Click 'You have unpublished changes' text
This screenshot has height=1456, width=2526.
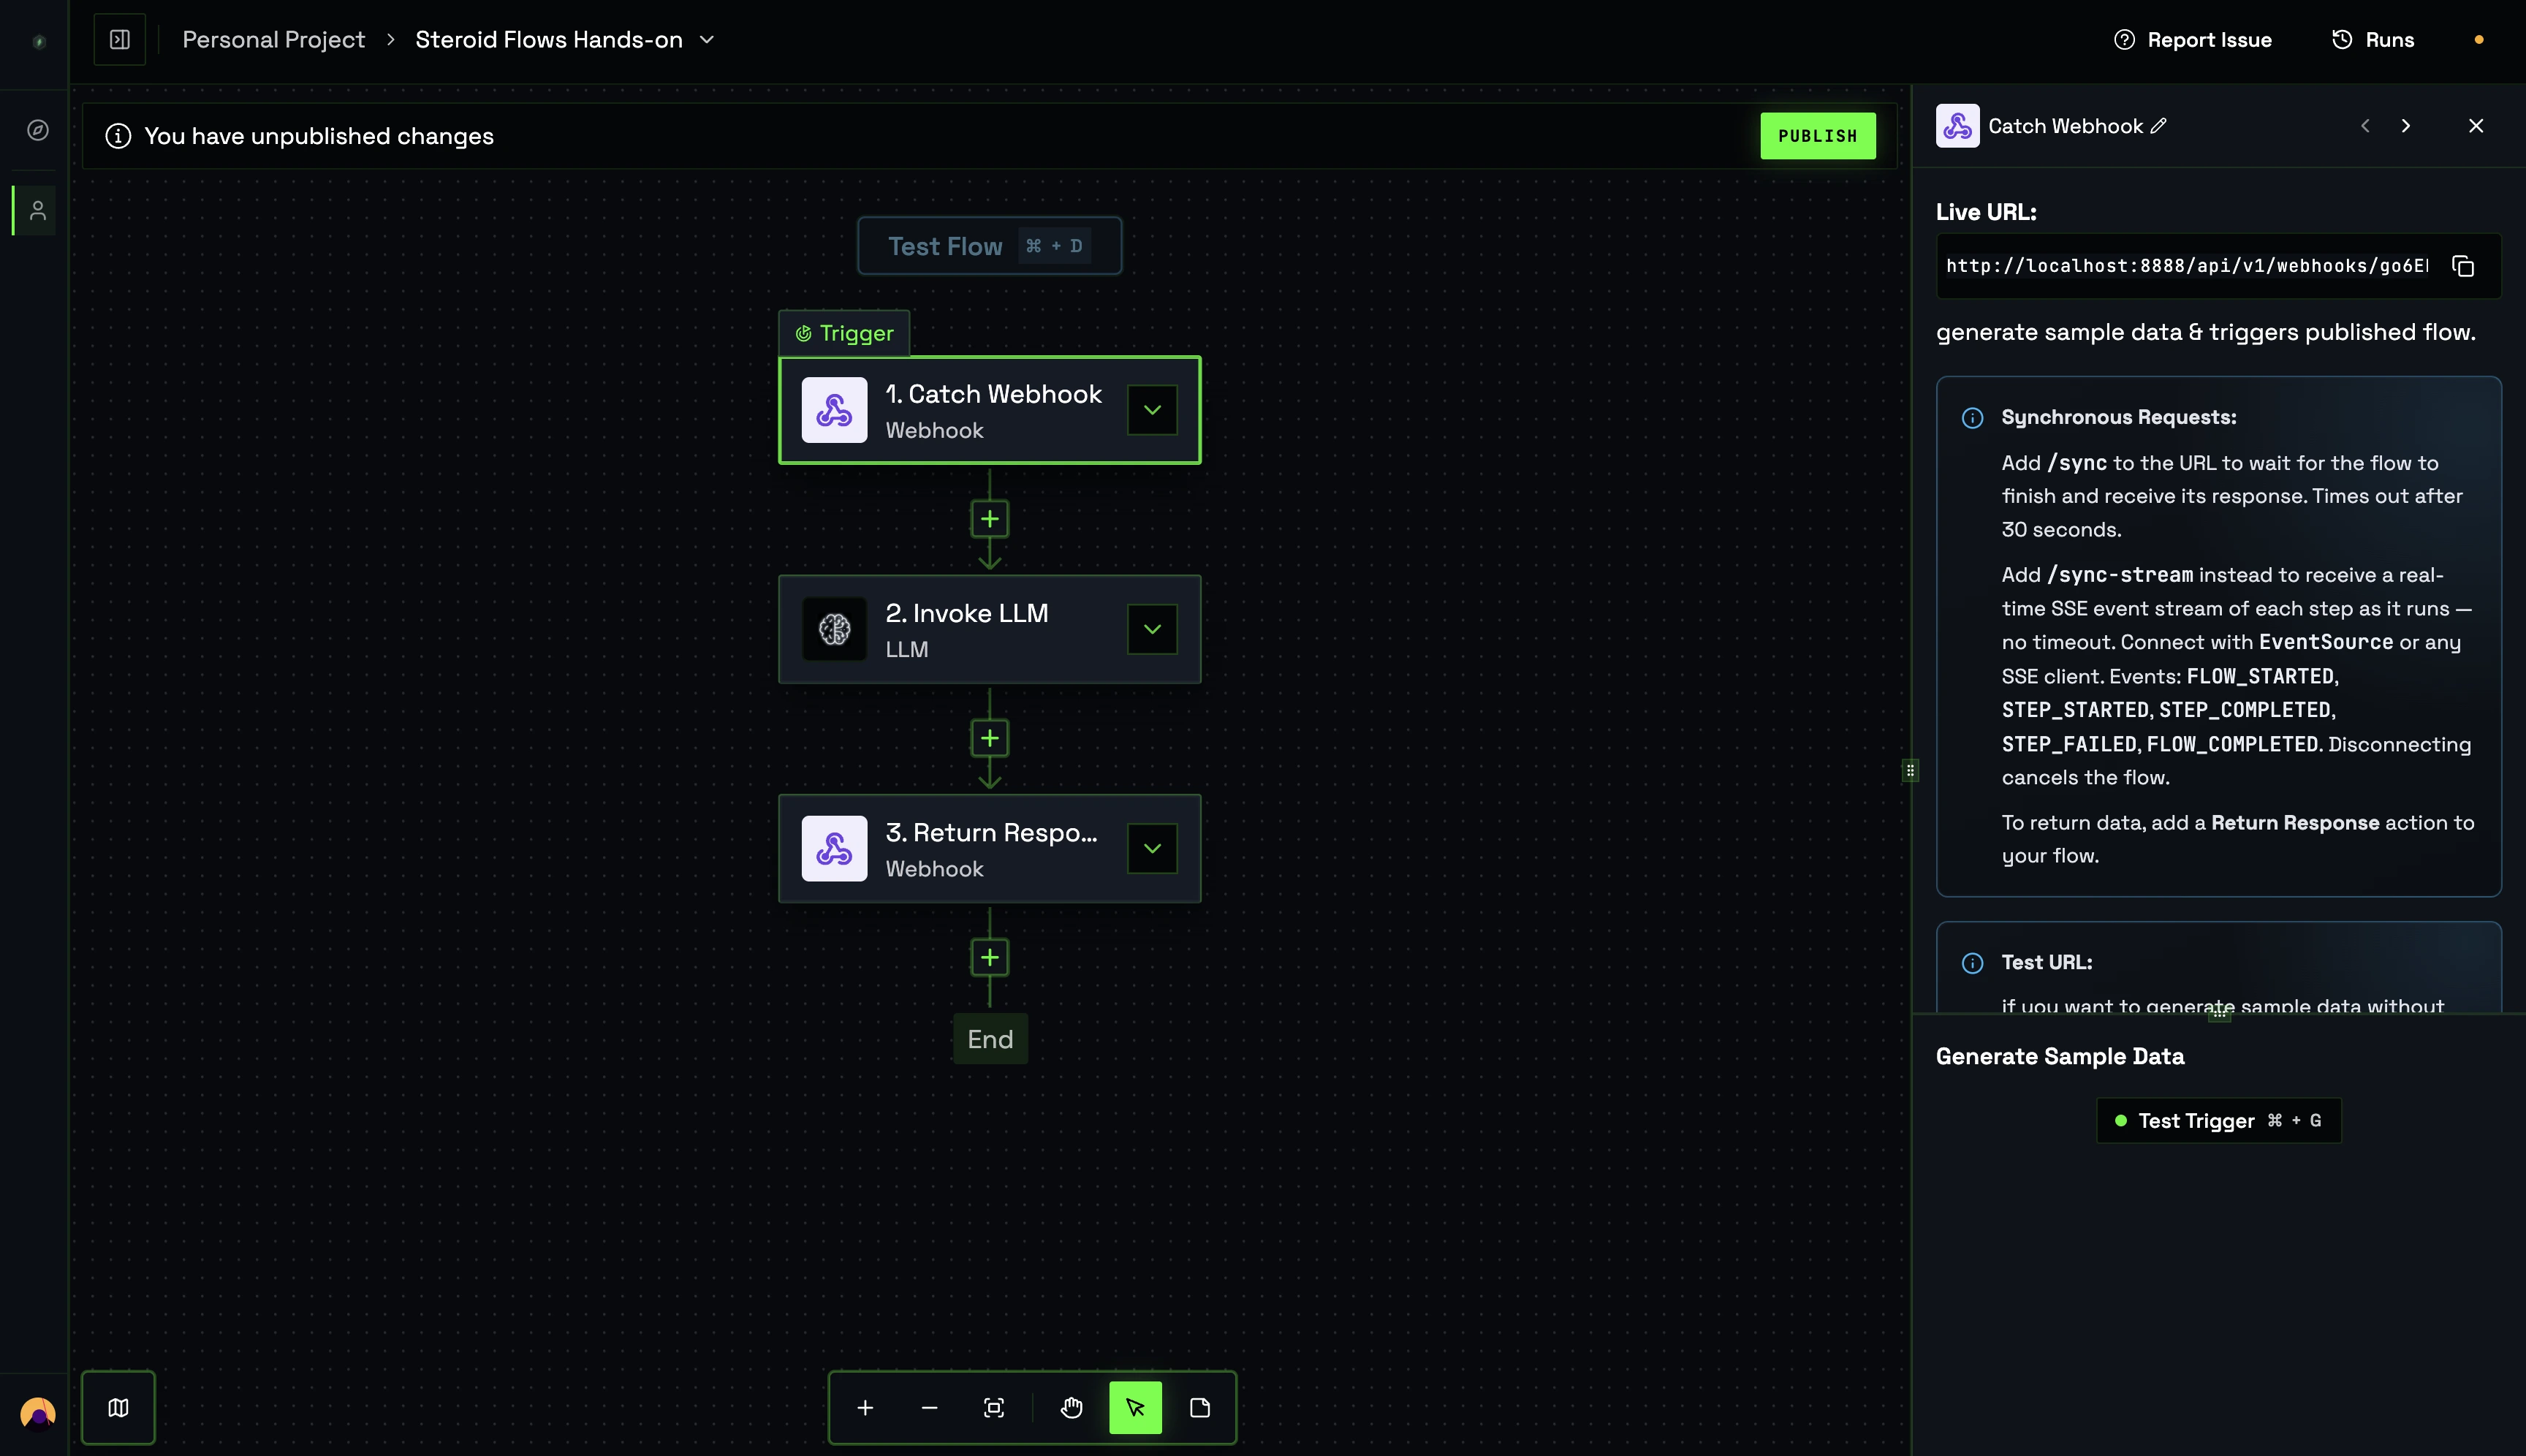tap(319, 136)
